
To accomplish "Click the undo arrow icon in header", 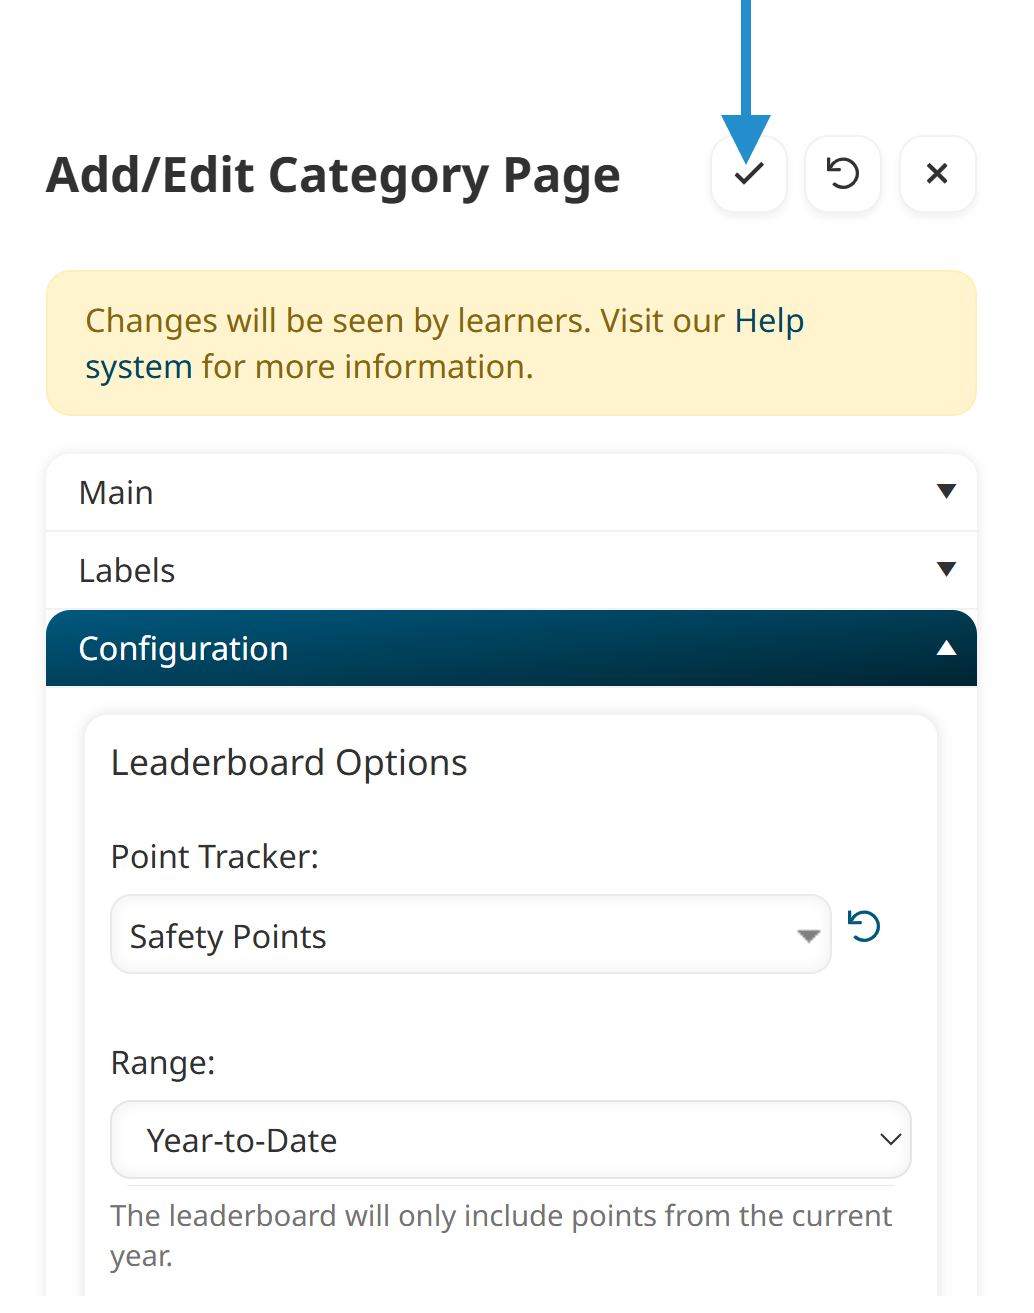I will [842, 173].
